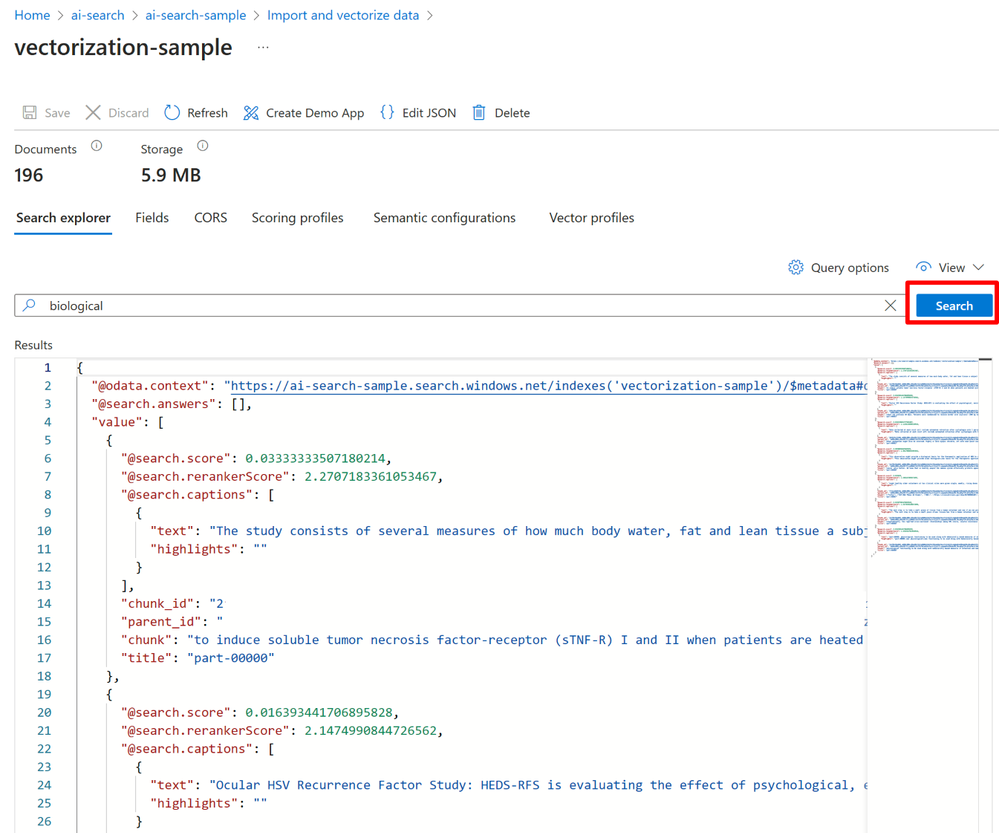Click the Storage value 5.9 MB

[x=171, y=175]
